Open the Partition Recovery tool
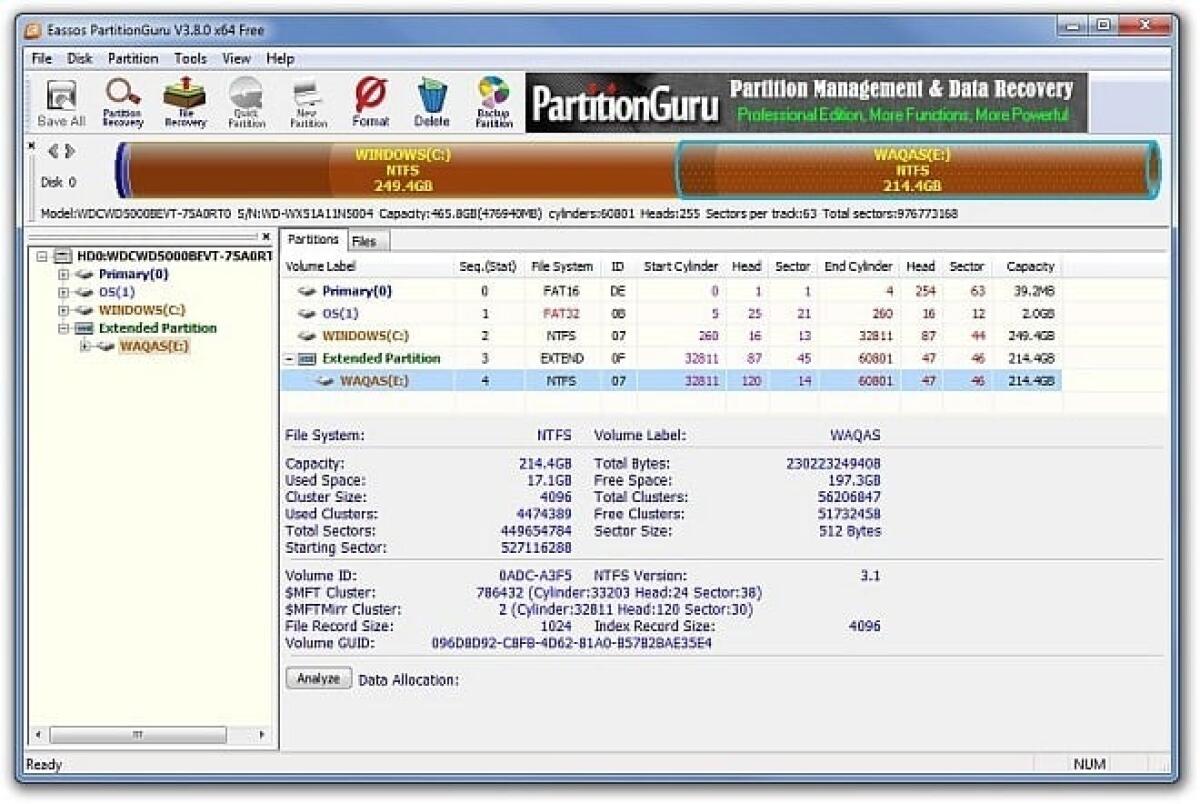This screenshot has width=1200, height=804. (x=122, y=100)
